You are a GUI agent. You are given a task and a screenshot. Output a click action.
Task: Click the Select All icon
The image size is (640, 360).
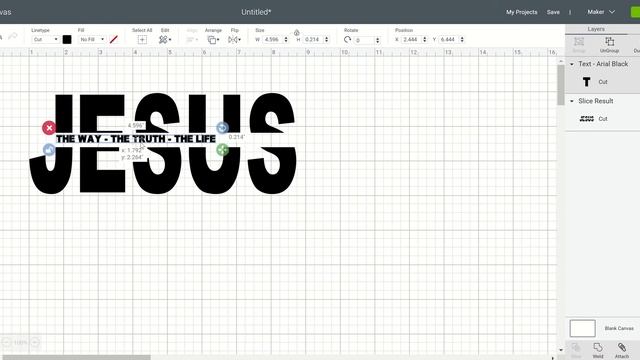(142, 40)
